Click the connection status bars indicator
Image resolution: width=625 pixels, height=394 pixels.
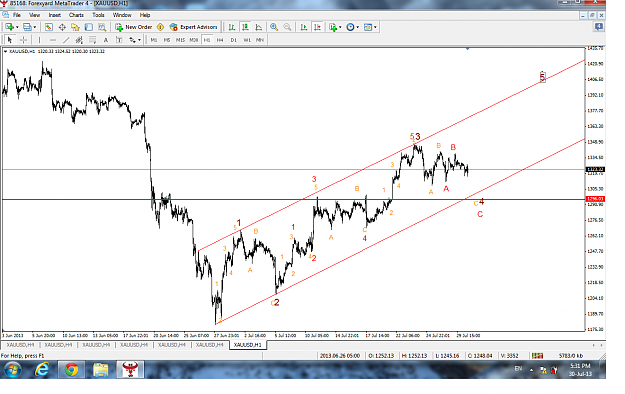537,355
